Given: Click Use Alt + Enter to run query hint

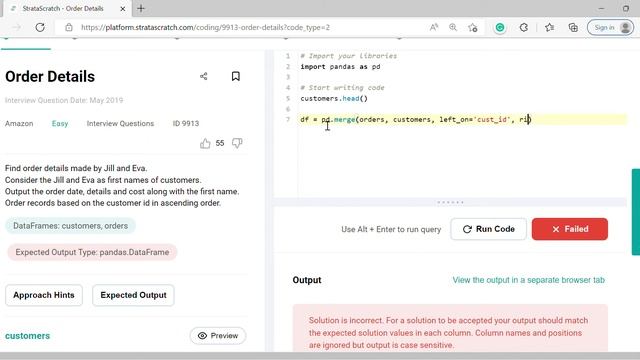Looking at the screenshot, I should tap(391, 229).
